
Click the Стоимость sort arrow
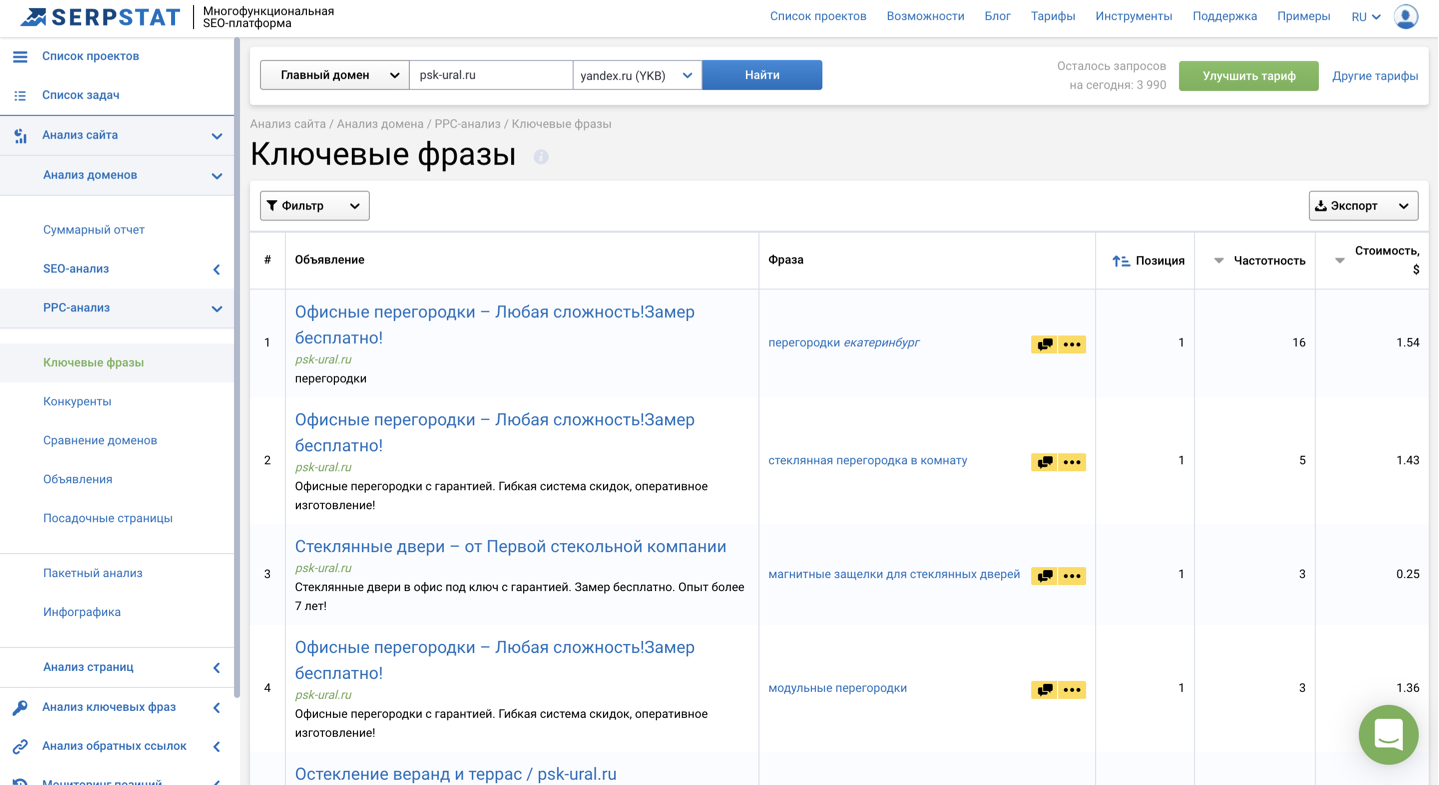coord(1340,261)
